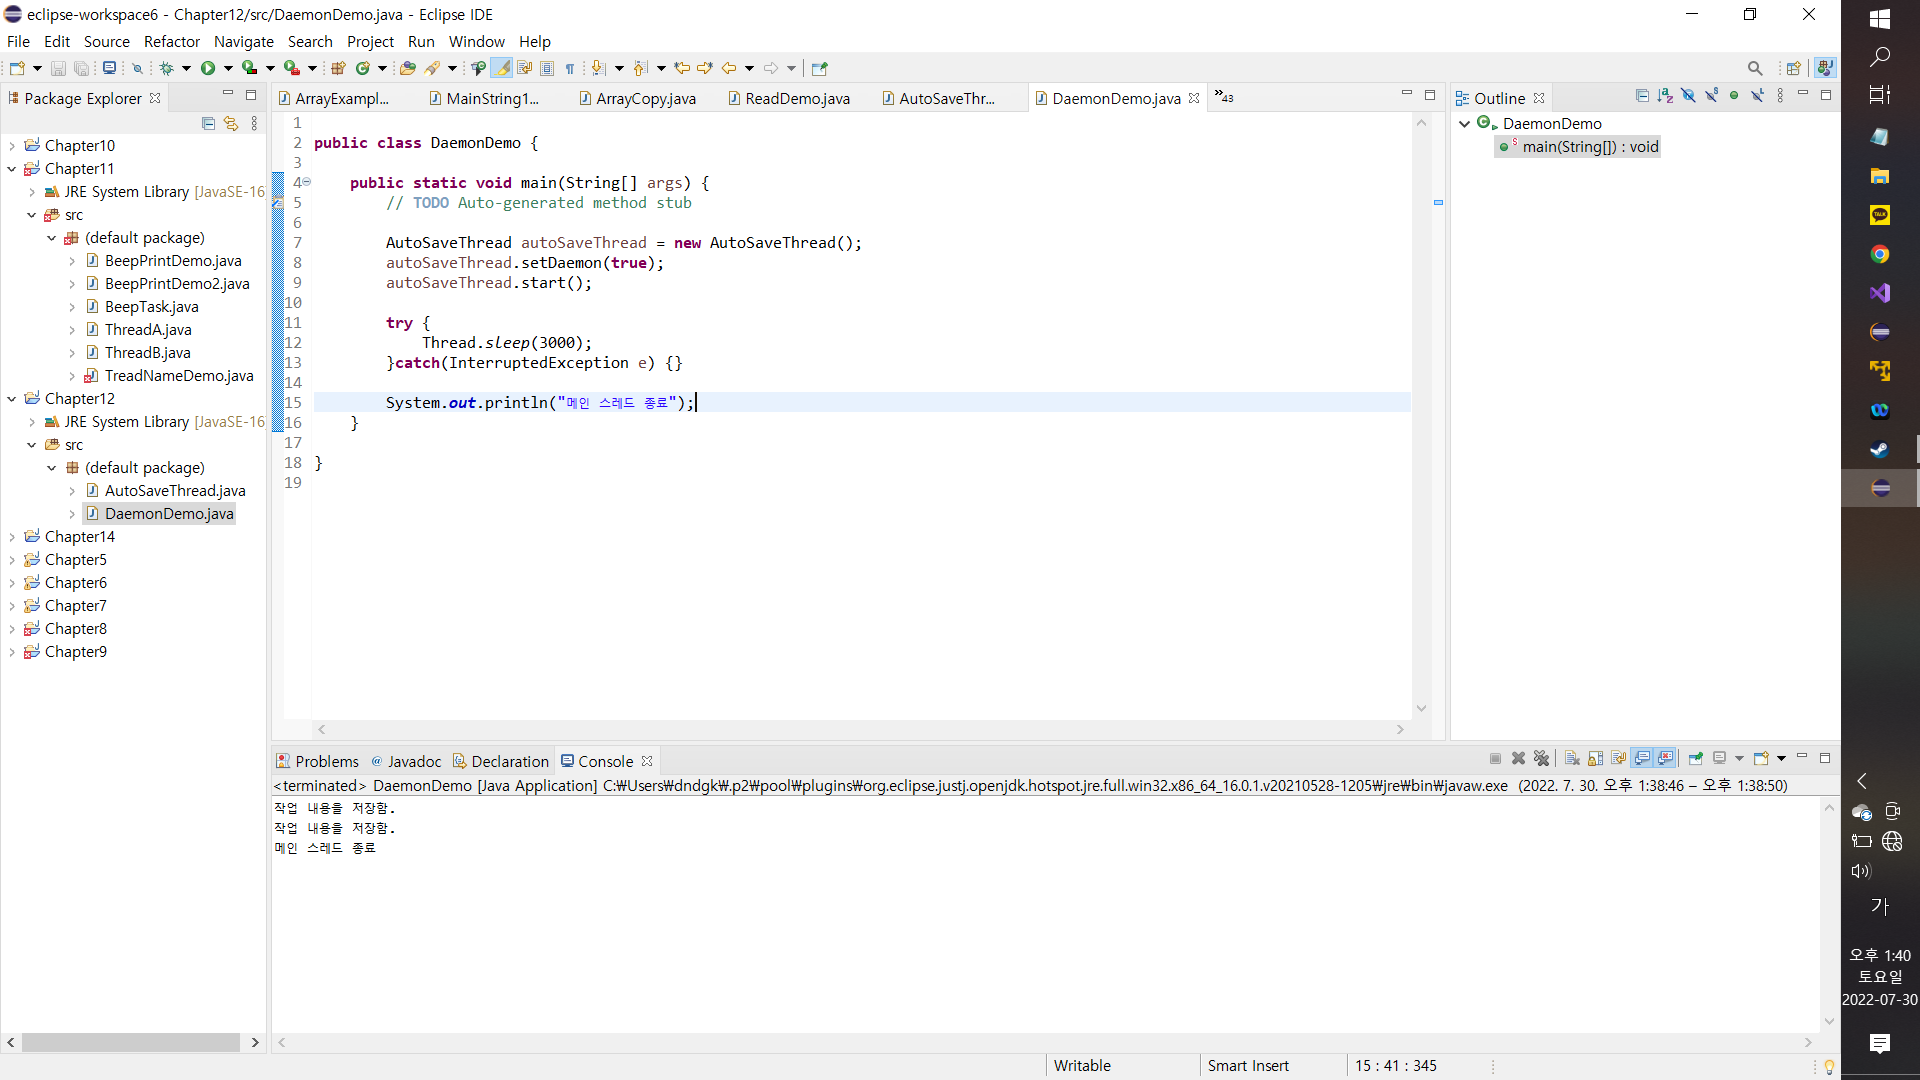Click the Clear Console icon
Image resolution: width=1920 pixels, height=1080 pixels.
(1572, 759)
